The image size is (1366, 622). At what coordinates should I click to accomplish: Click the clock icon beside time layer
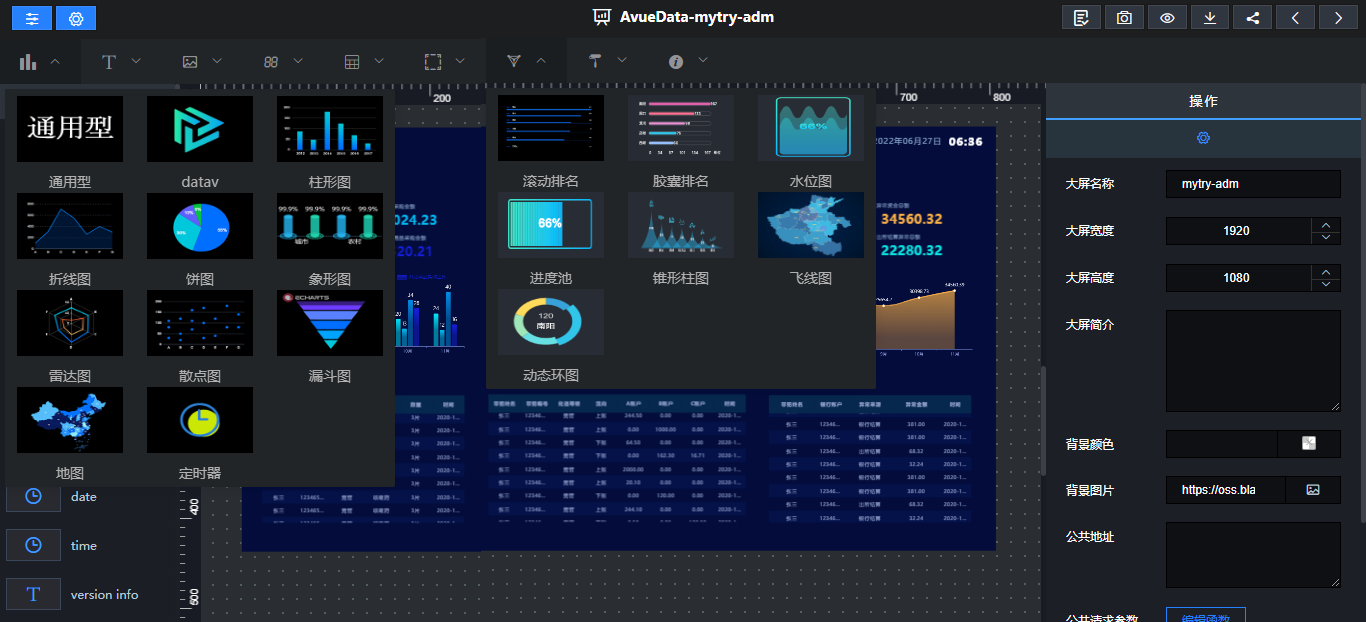[x=33, y=545]
